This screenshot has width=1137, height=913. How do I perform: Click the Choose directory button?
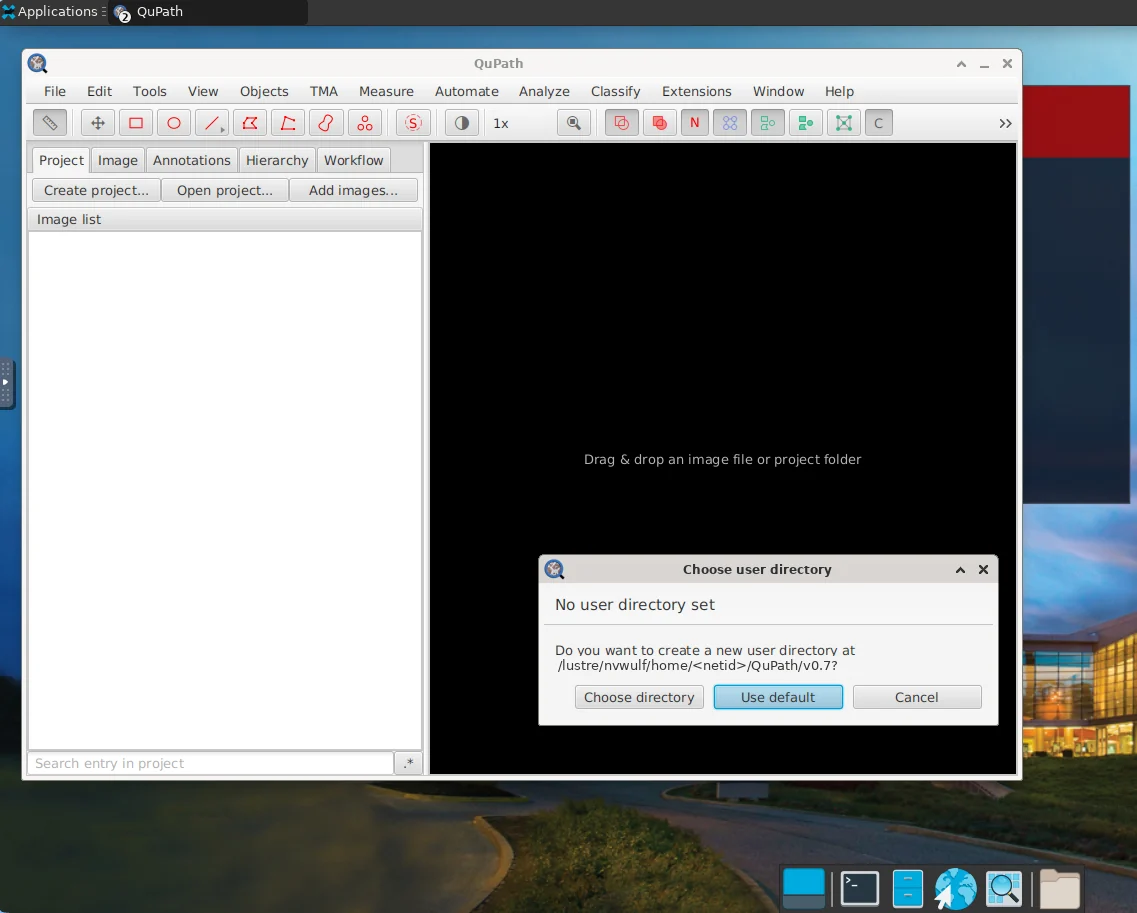tap(639, 697)
